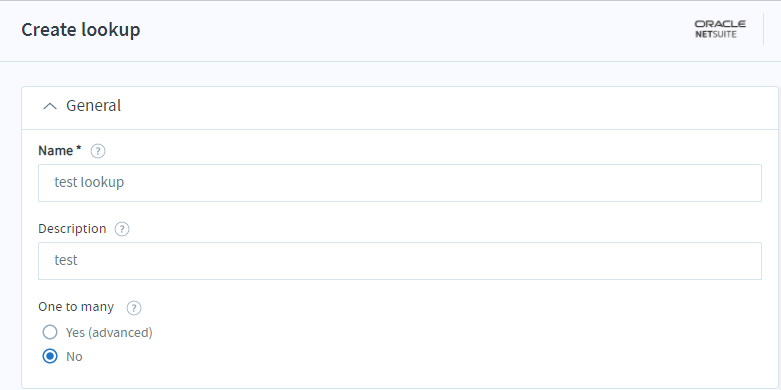781x390 pixels.
Task: Open the help tooltip next to Name
Action: click(98, 151)
